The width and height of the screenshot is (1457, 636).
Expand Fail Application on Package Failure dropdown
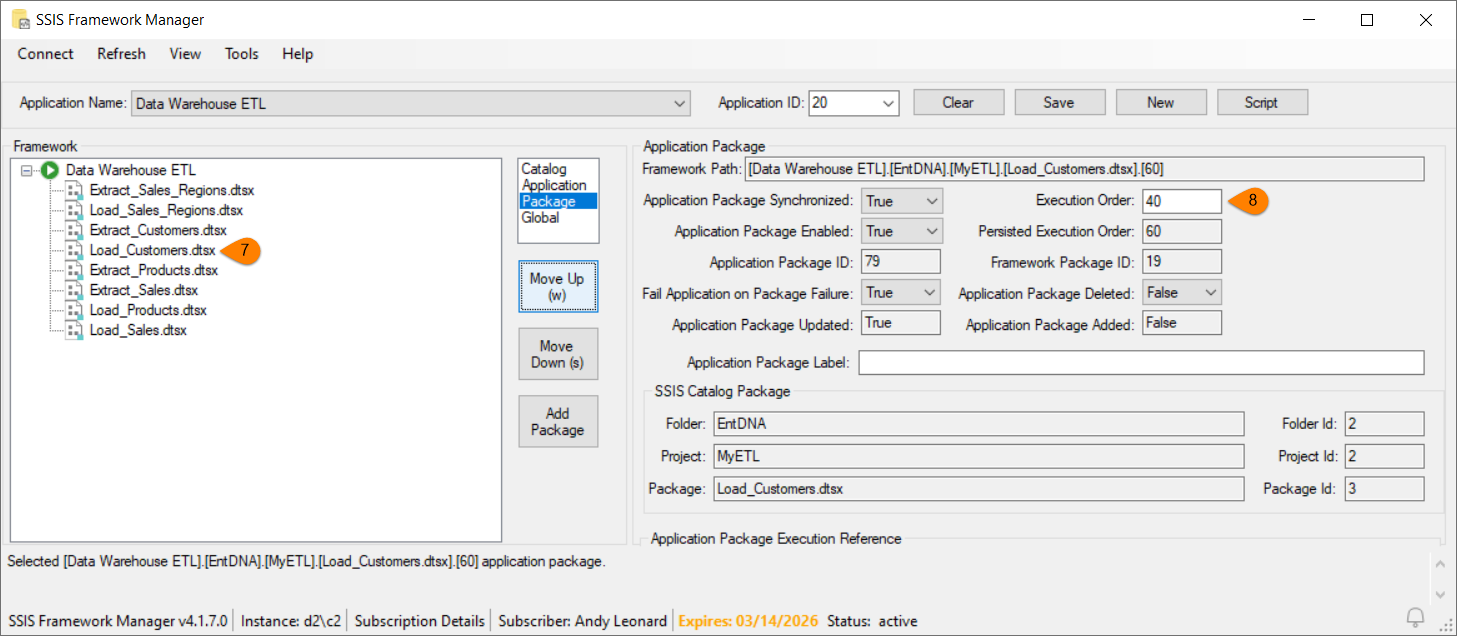pyautogui.click(x=931, y=293)
